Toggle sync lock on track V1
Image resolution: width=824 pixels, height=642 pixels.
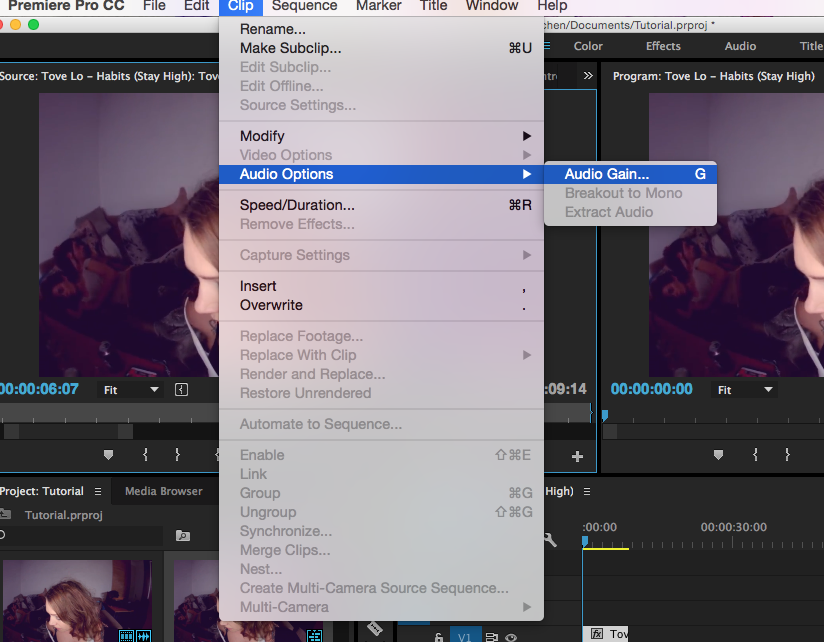pyautogui.click(x=491, y=637)
